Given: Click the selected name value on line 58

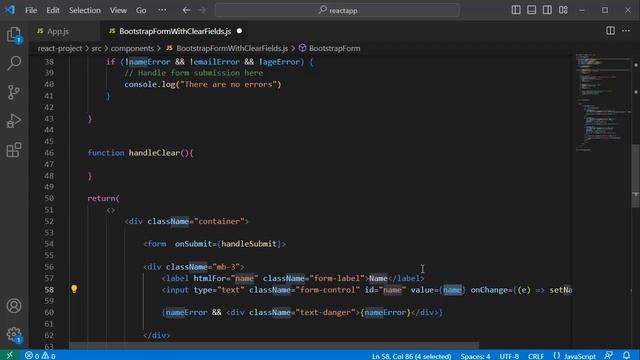Looking at the screenshot, I should click(452, 290).
